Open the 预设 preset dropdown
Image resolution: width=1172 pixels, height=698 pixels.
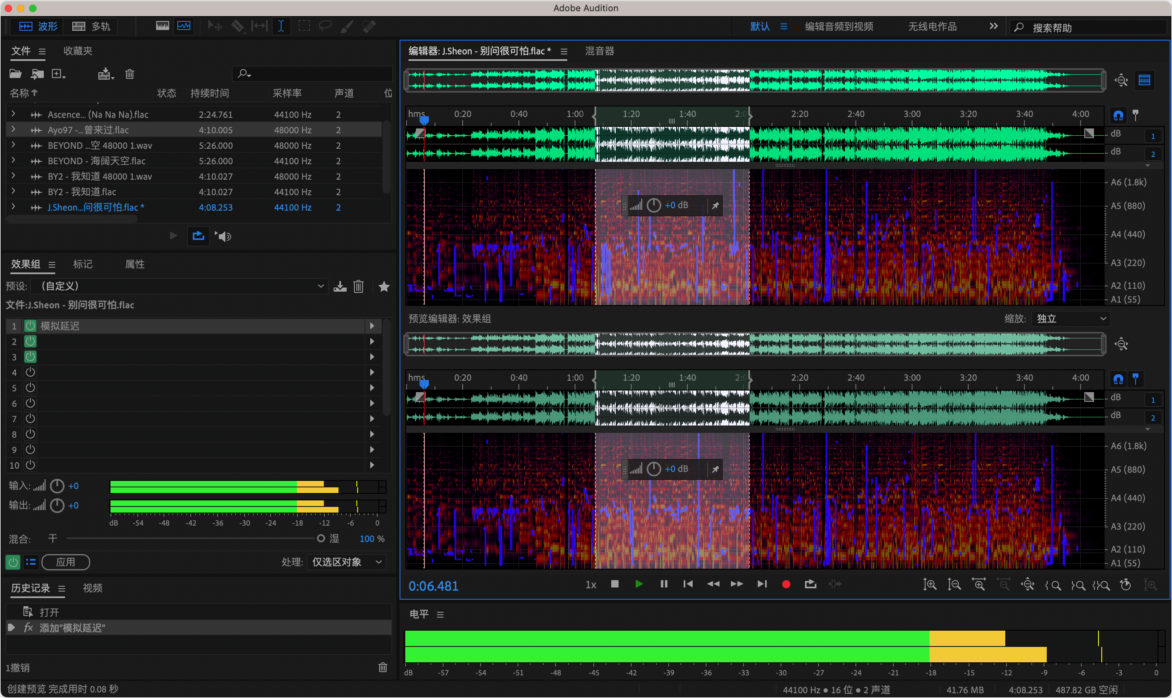pos(182,286)
